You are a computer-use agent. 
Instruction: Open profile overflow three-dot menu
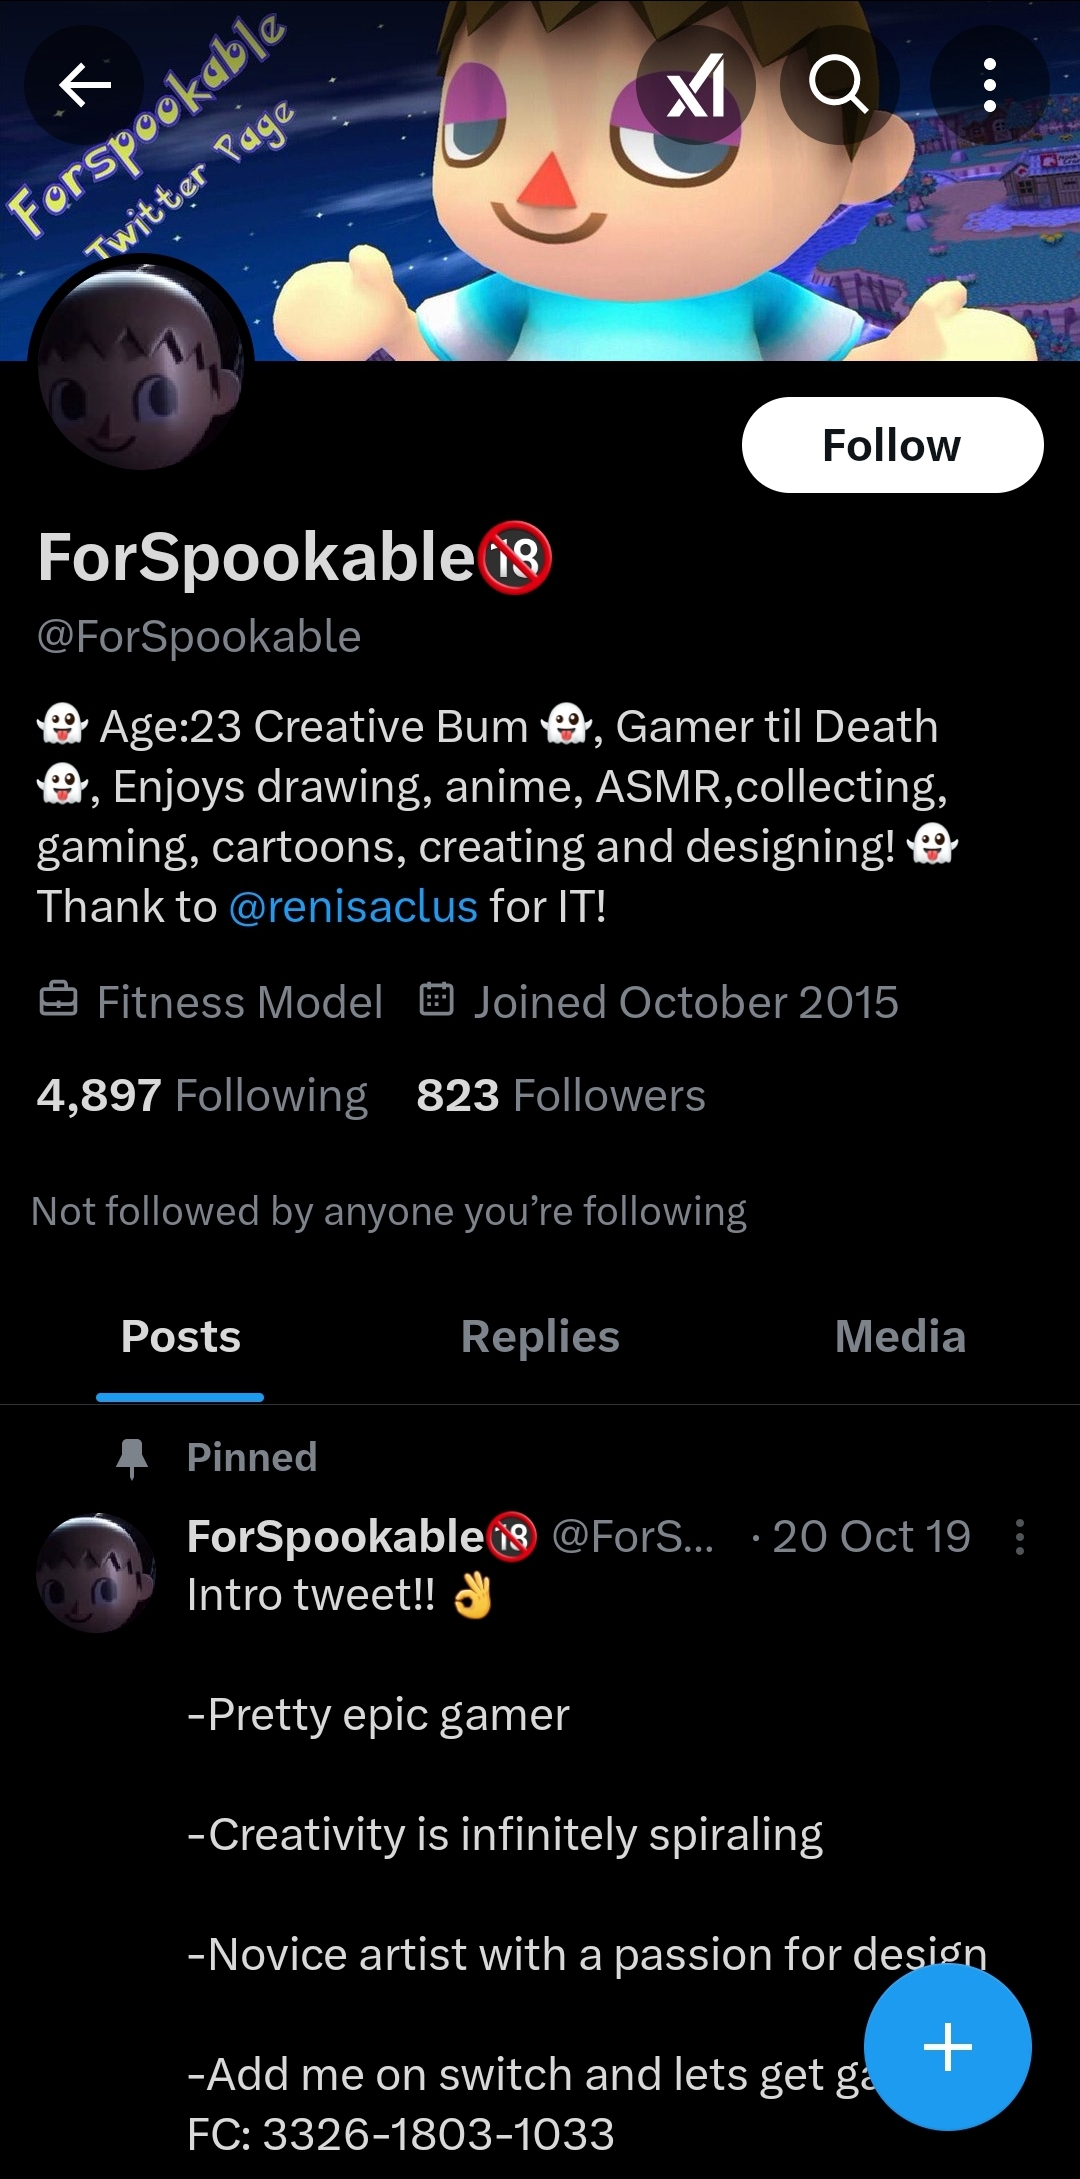[989, 85]
